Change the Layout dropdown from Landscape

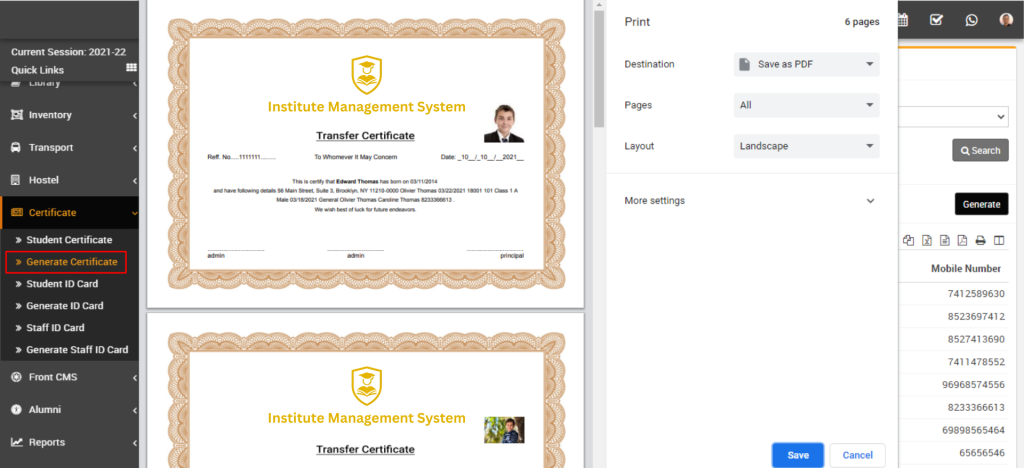click(806, 146)
